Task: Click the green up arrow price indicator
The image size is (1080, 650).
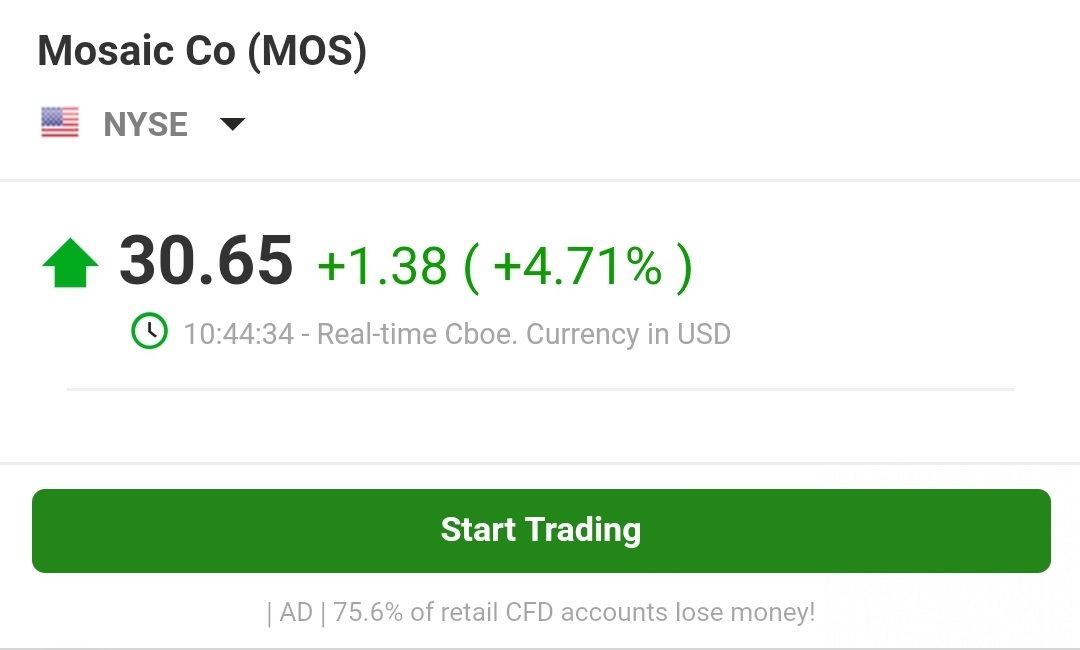Action: (x=70, y=265)
